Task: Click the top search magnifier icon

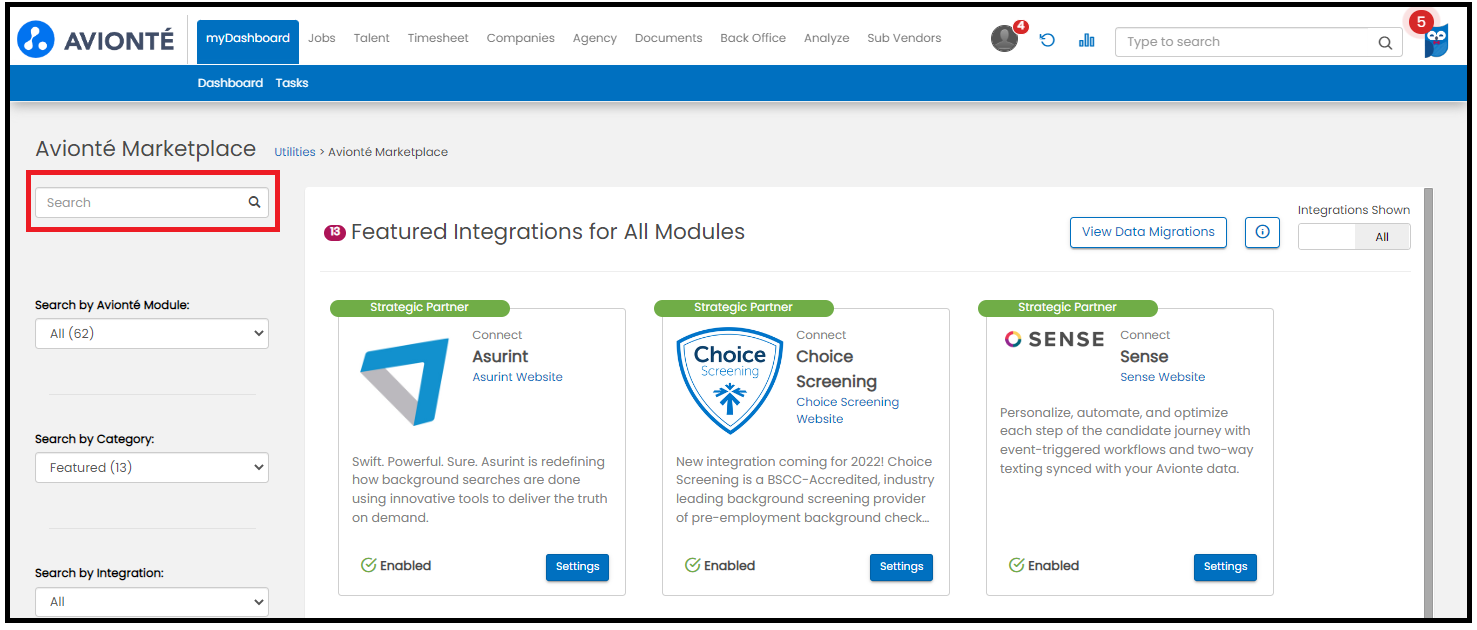Action: pyautogui.click(x=1385, y=42)
